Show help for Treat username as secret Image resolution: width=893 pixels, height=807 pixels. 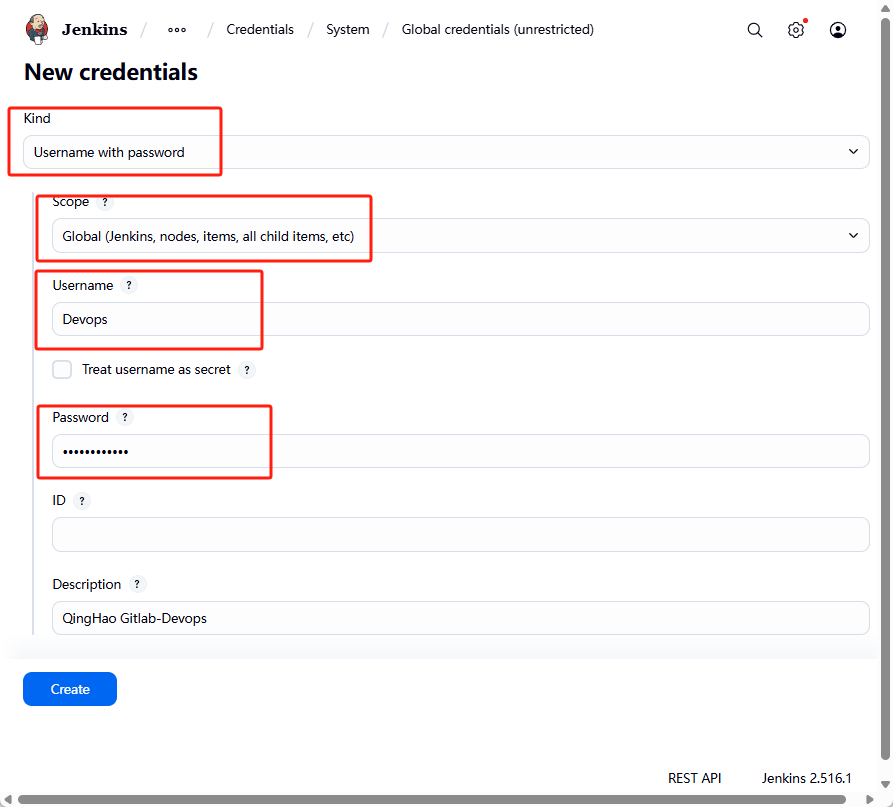pyautogui.click(x=247, y=370)
